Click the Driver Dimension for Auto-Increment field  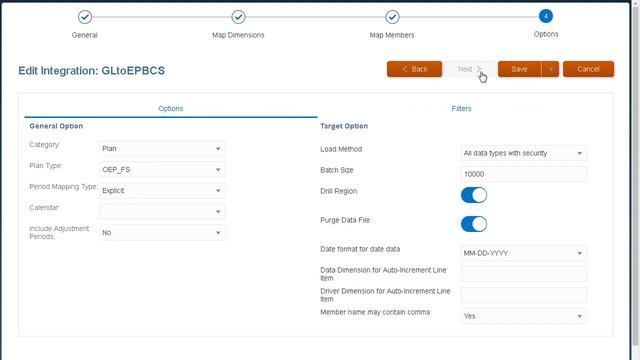coord(524,295)
